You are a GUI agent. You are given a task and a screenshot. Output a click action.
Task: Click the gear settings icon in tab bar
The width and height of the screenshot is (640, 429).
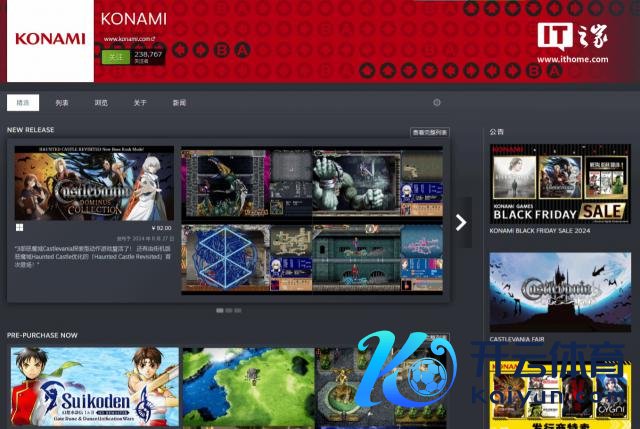tap(437, 102)
